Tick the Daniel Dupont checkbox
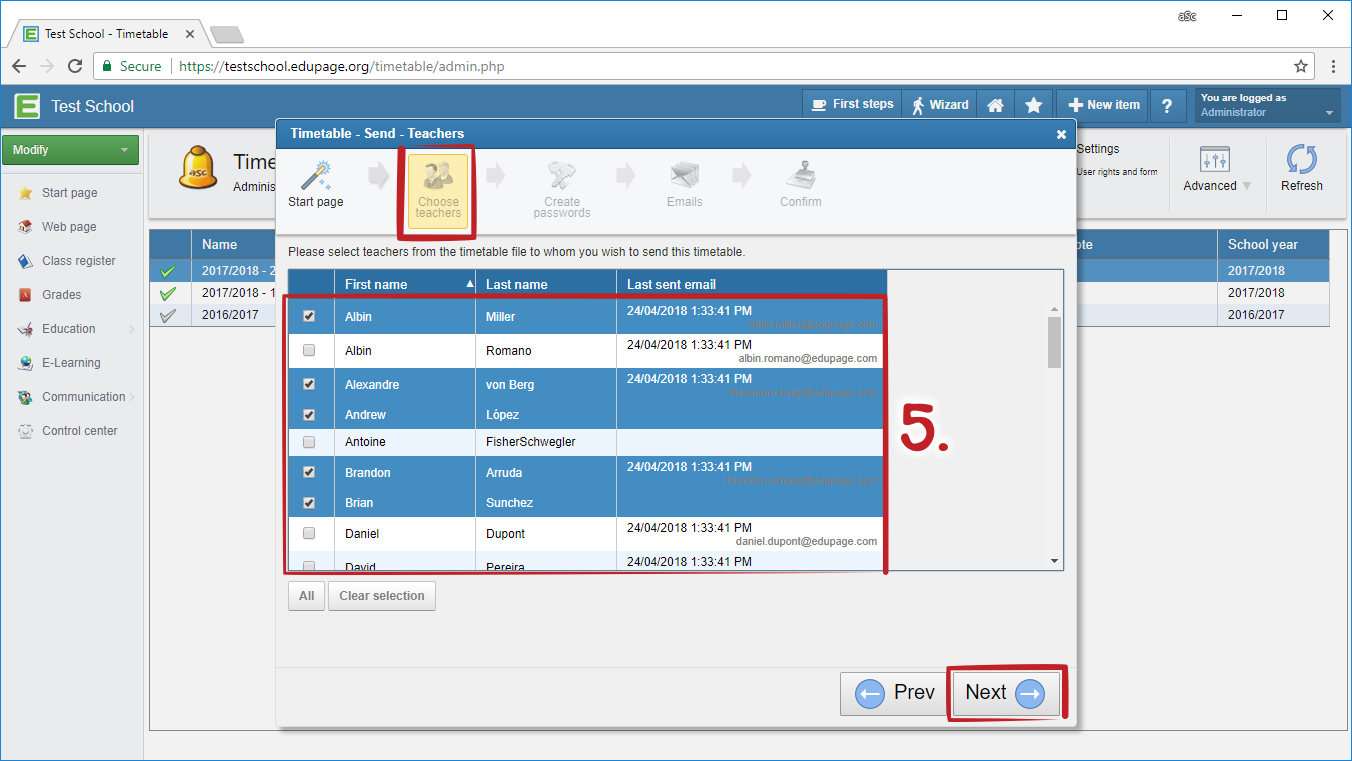 (x=309, y=533)
